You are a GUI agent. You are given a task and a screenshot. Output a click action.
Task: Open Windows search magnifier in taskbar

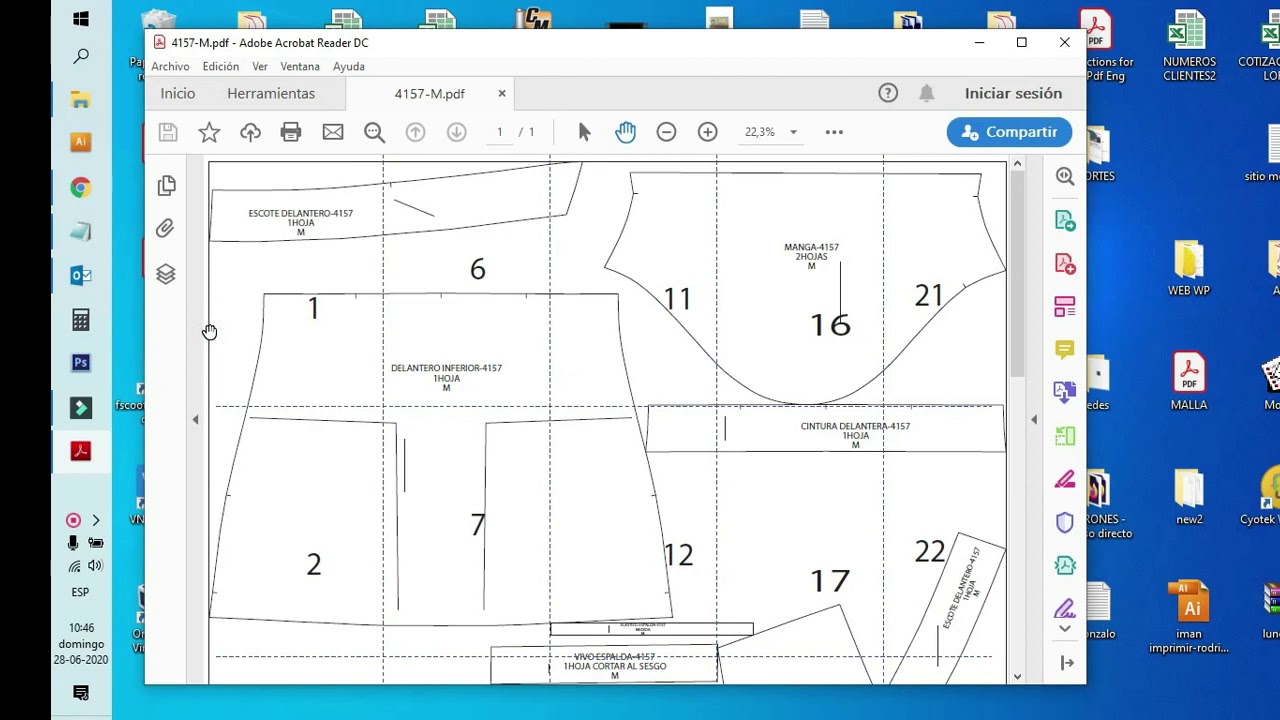pos(81,57)
